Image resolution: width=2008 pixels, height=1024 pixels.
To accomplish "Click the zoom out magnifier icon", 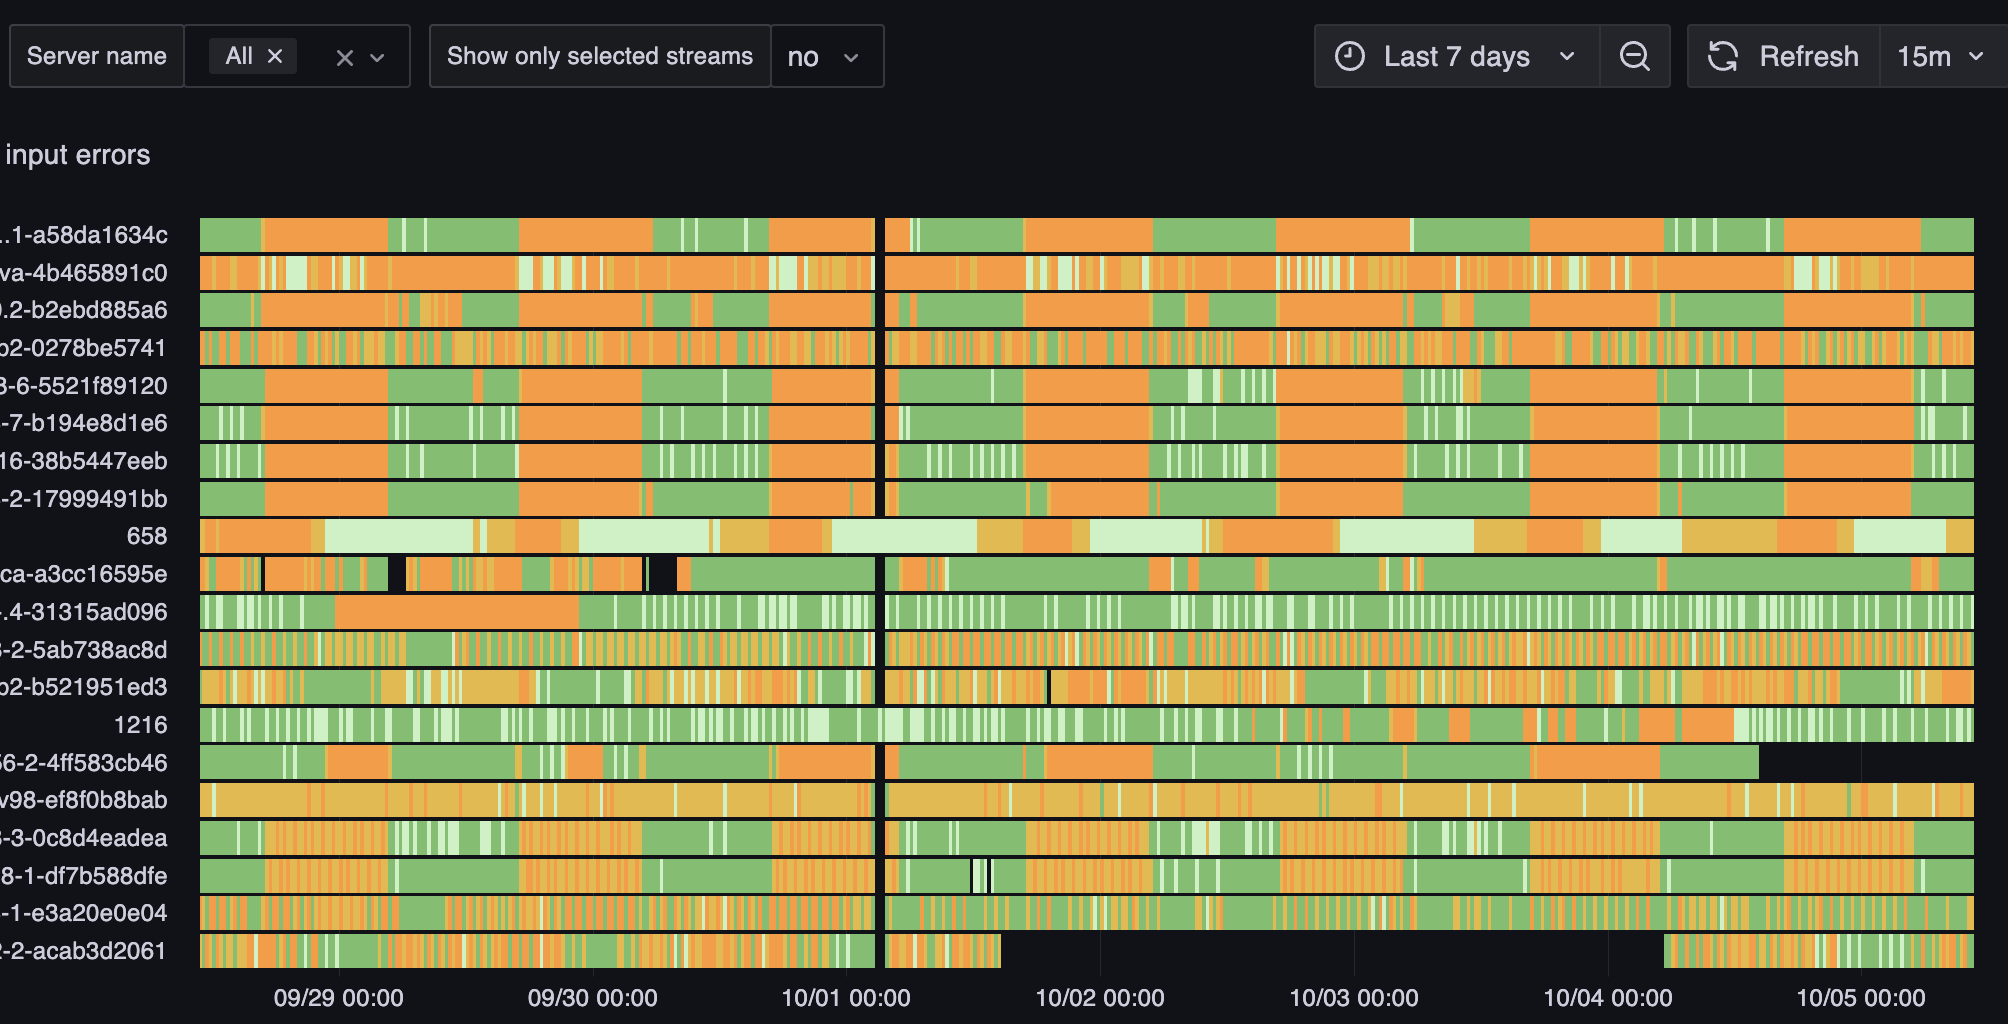I will pyautogui.click(x=1634, y=56).
